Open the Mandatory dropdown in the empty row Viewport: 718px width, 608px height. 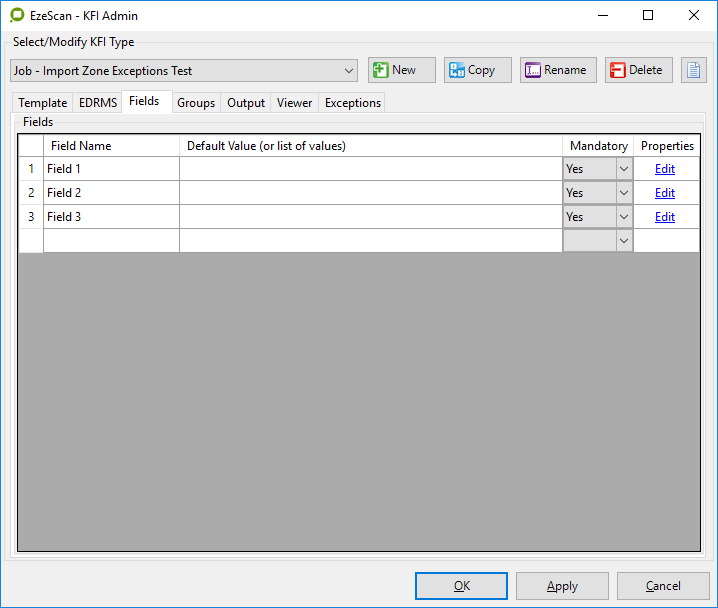tap(623, 241)
